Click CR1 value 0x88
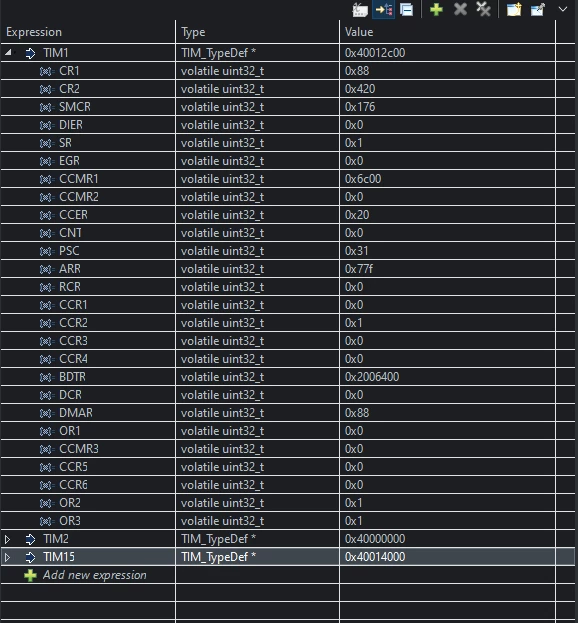The height and width of the screenshot is (623, 578). tap(357, 71)
